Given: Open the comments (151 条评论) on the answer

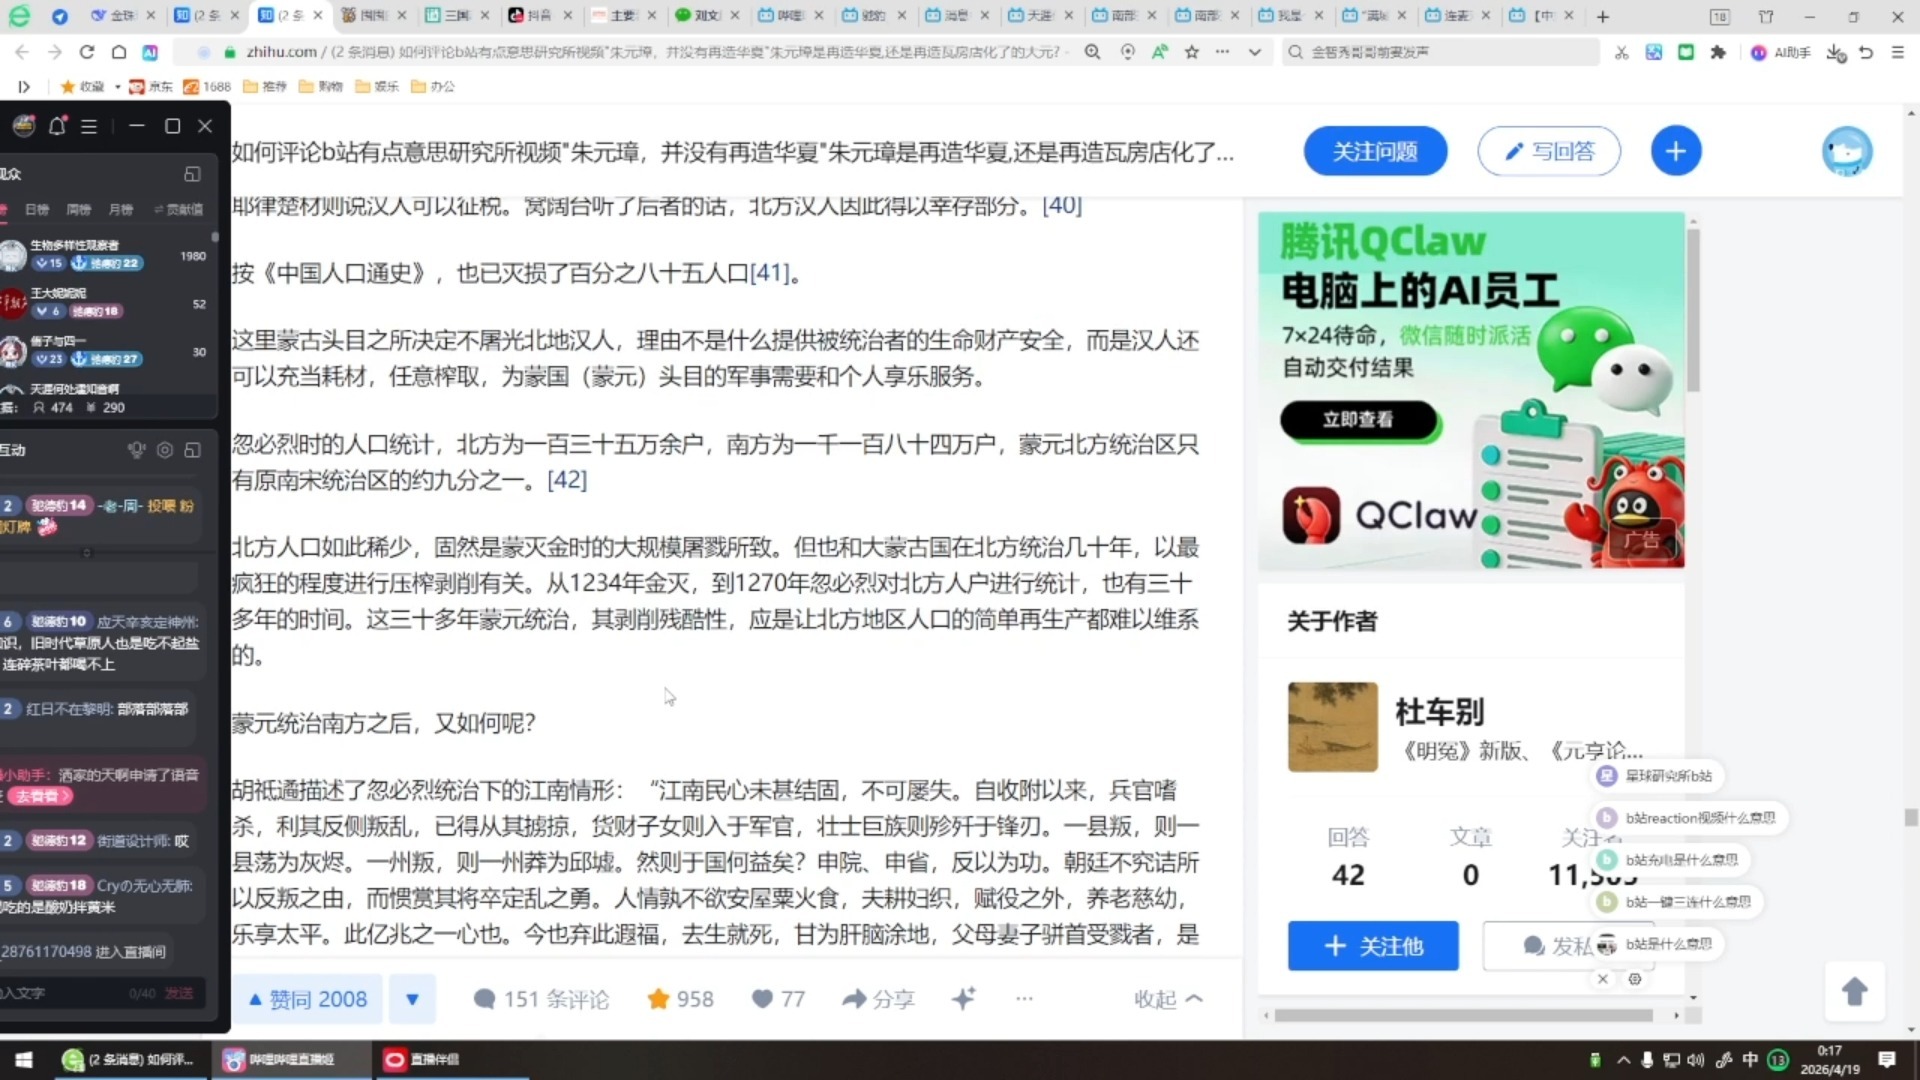Looking at the screenshot, I should click(x=540, y=999).
